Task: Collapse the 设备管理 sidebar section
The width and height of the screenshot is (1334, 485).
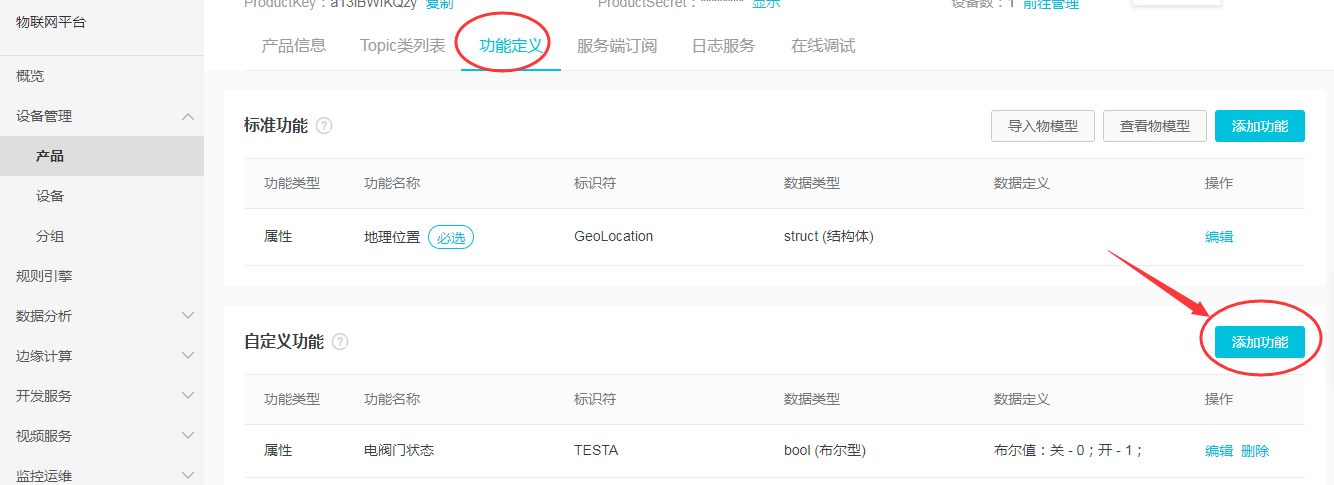Action: (x=188, y=116)
